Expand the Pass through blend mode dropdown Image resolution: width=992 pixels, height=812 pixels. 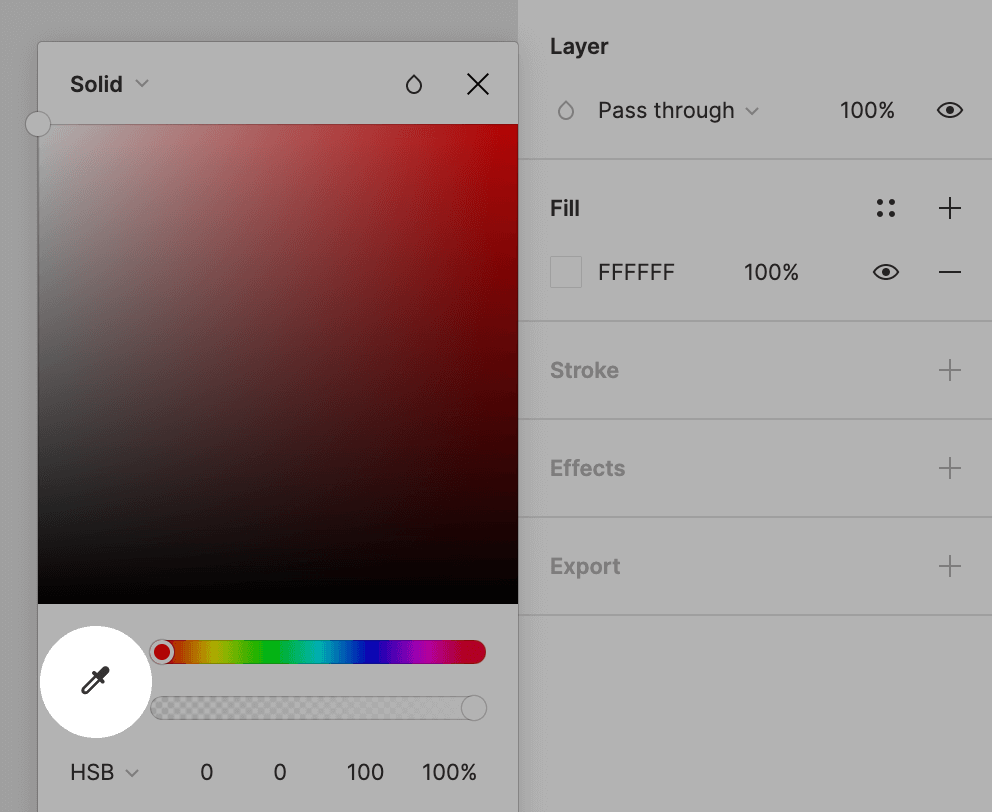point(678,110)
